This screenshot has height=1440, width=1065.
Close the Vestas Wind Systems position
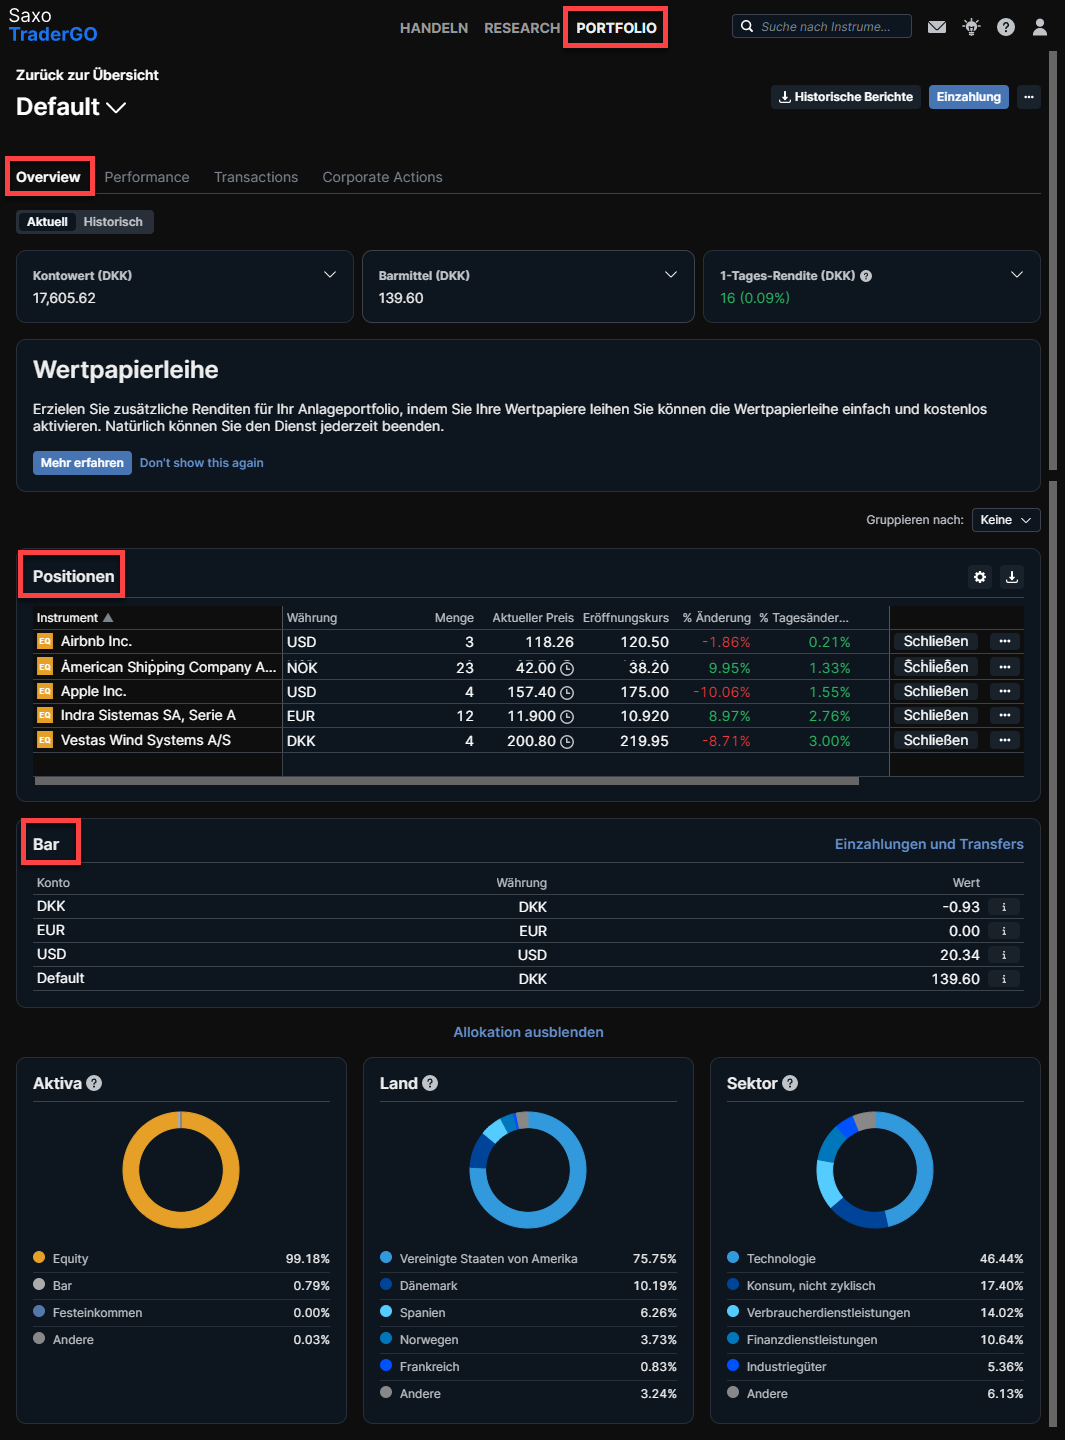[936, 740]
